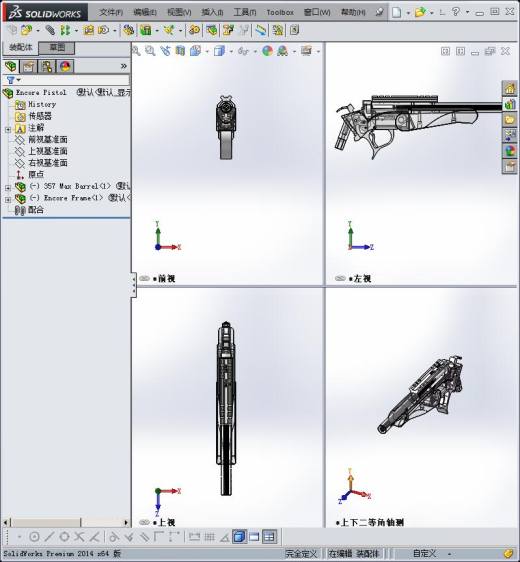Open the 视图(V) menu
Viewport: 520px width, 562px height.
179,12
